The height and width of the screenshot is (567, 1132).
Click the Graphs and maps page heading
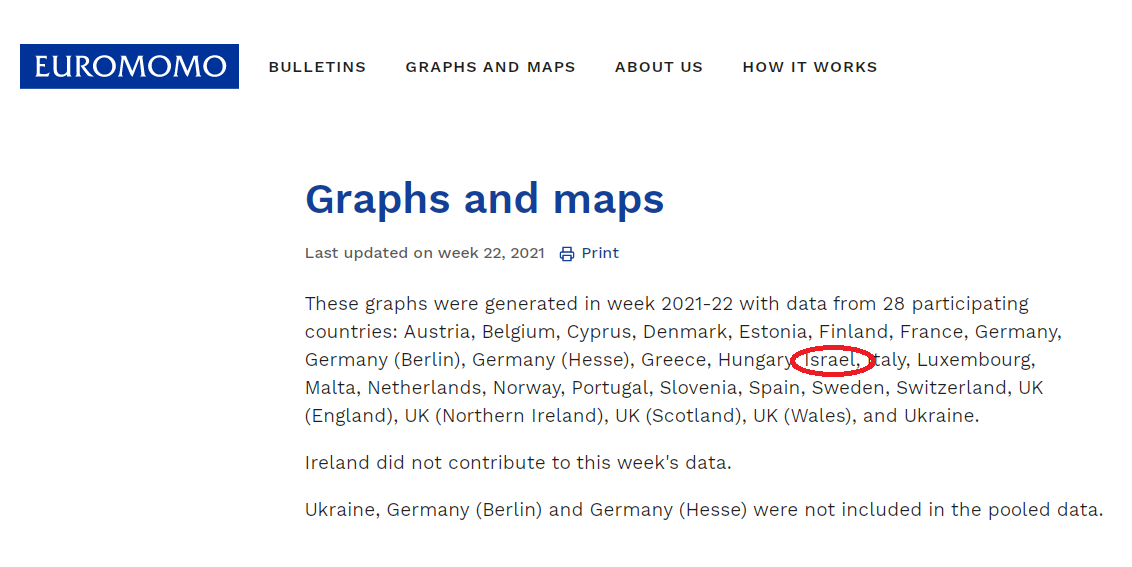pos(484,199)
